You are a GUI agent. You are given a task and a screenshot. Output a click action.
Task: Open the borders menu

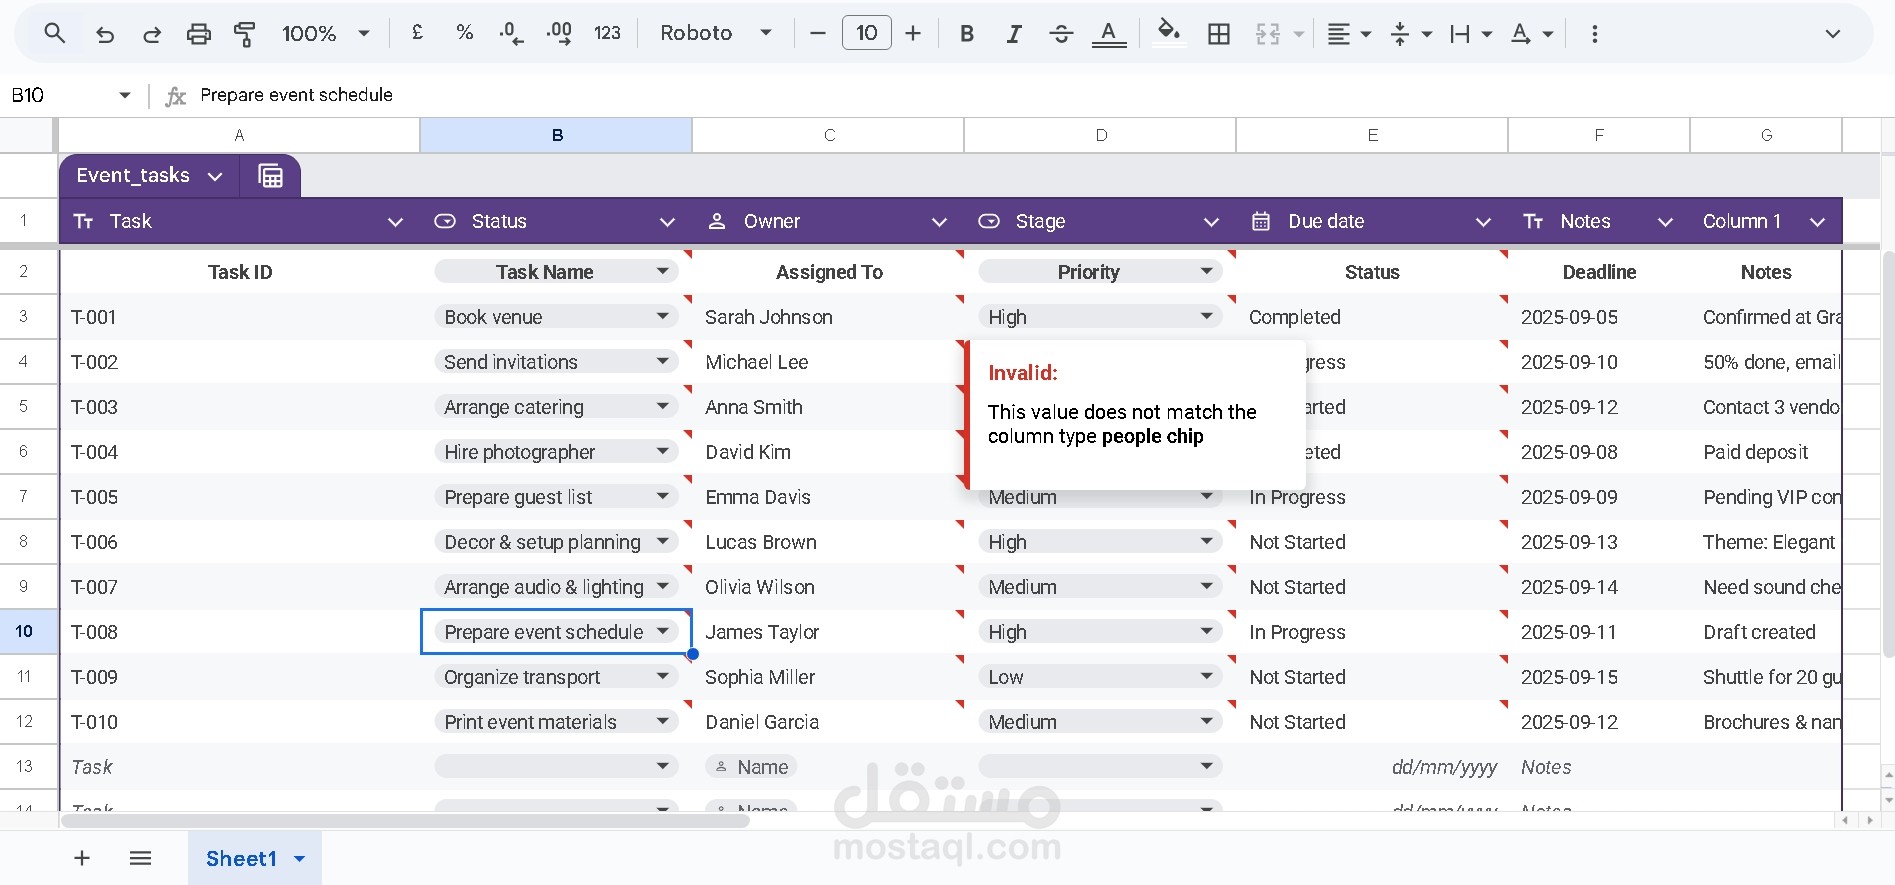pos(1218,34)
